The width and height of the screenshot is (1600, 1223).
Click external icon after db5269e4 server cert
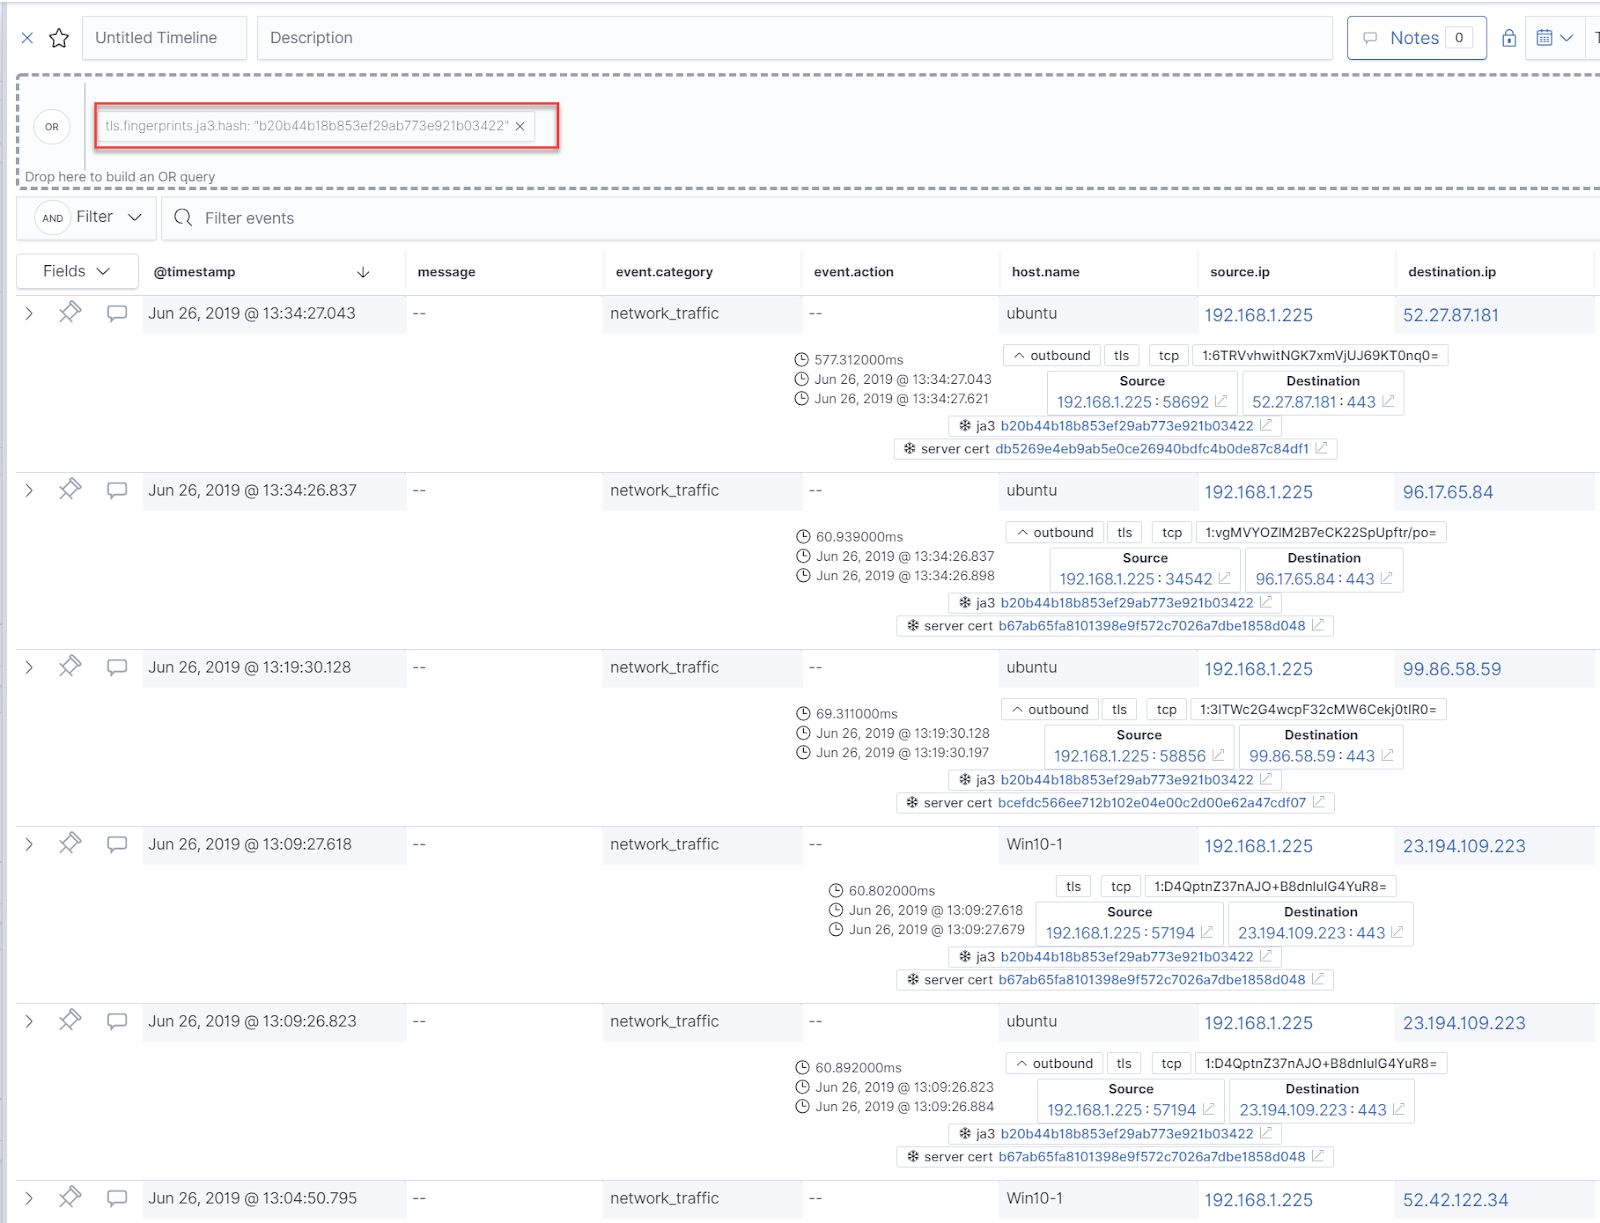click(1321, 448)
